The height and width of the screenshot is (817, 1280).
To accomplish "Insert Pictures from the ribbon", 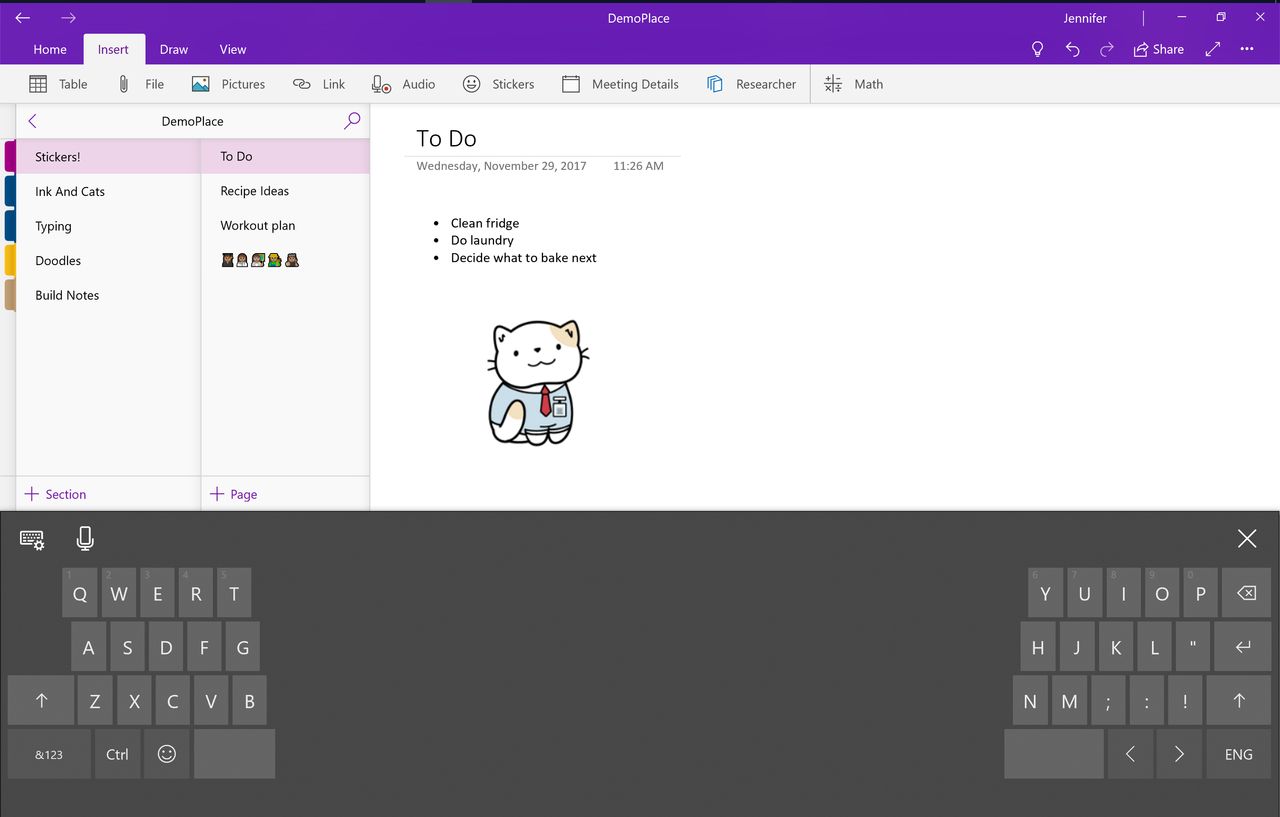I will pos(228,84).
